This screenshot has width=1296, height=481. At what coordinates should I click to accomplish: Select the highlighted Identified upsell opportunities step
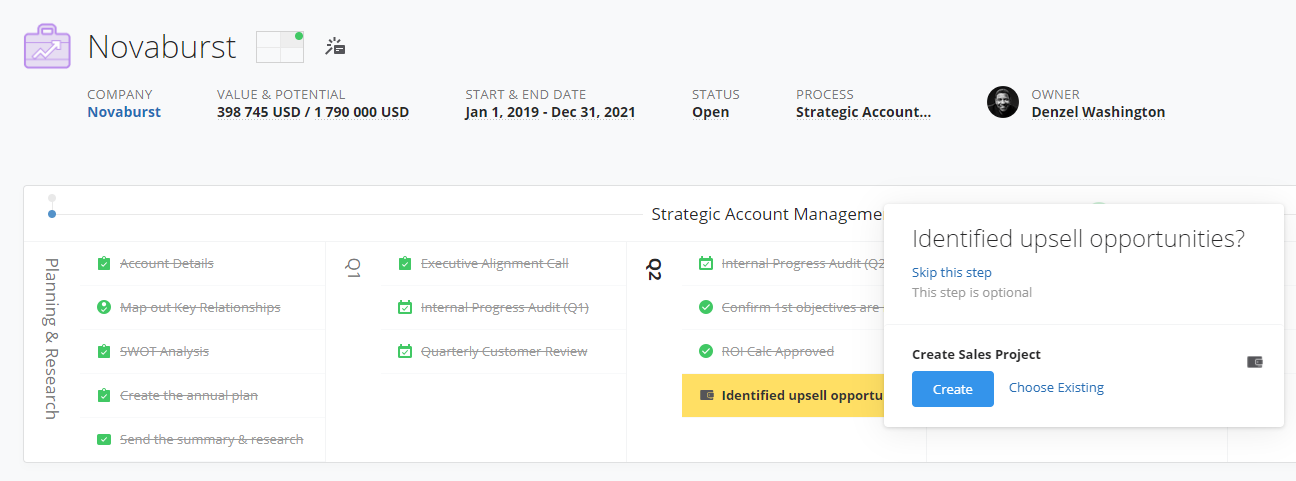point(783,396)
